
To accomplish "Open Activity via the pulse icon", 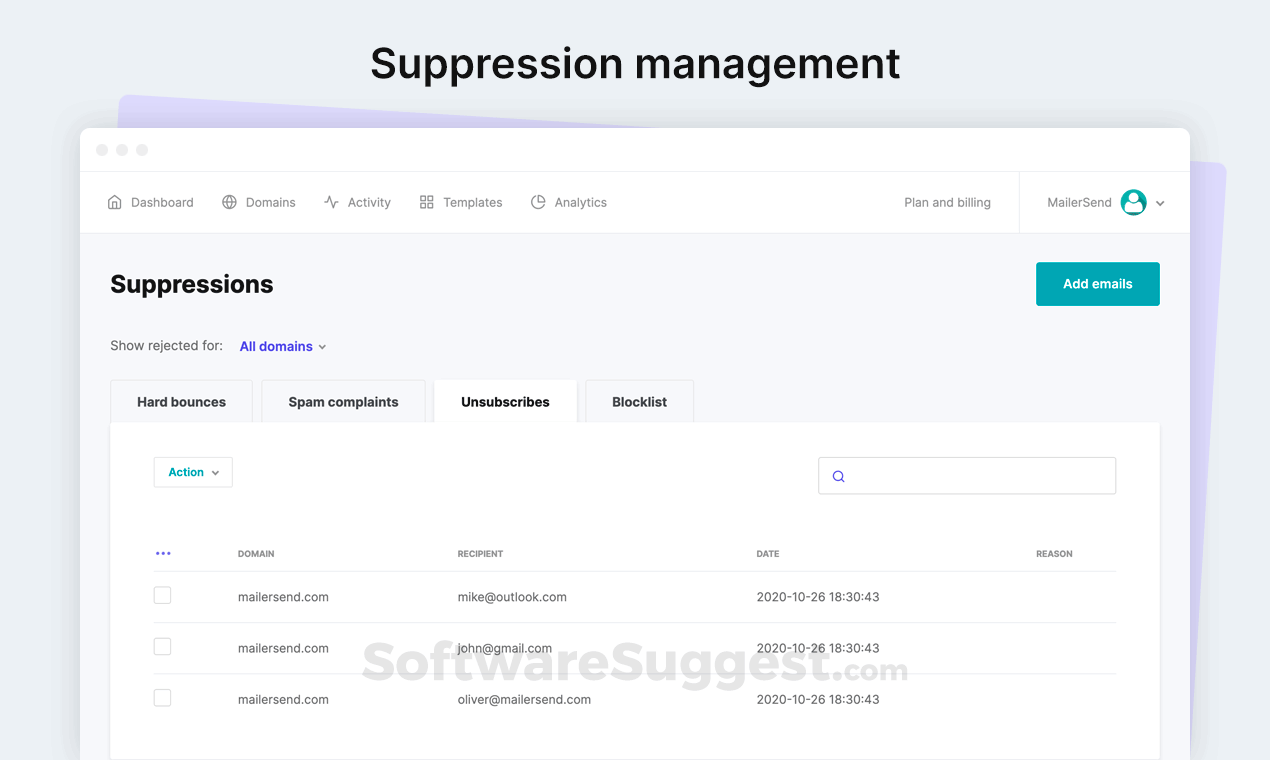I will 330,201.
